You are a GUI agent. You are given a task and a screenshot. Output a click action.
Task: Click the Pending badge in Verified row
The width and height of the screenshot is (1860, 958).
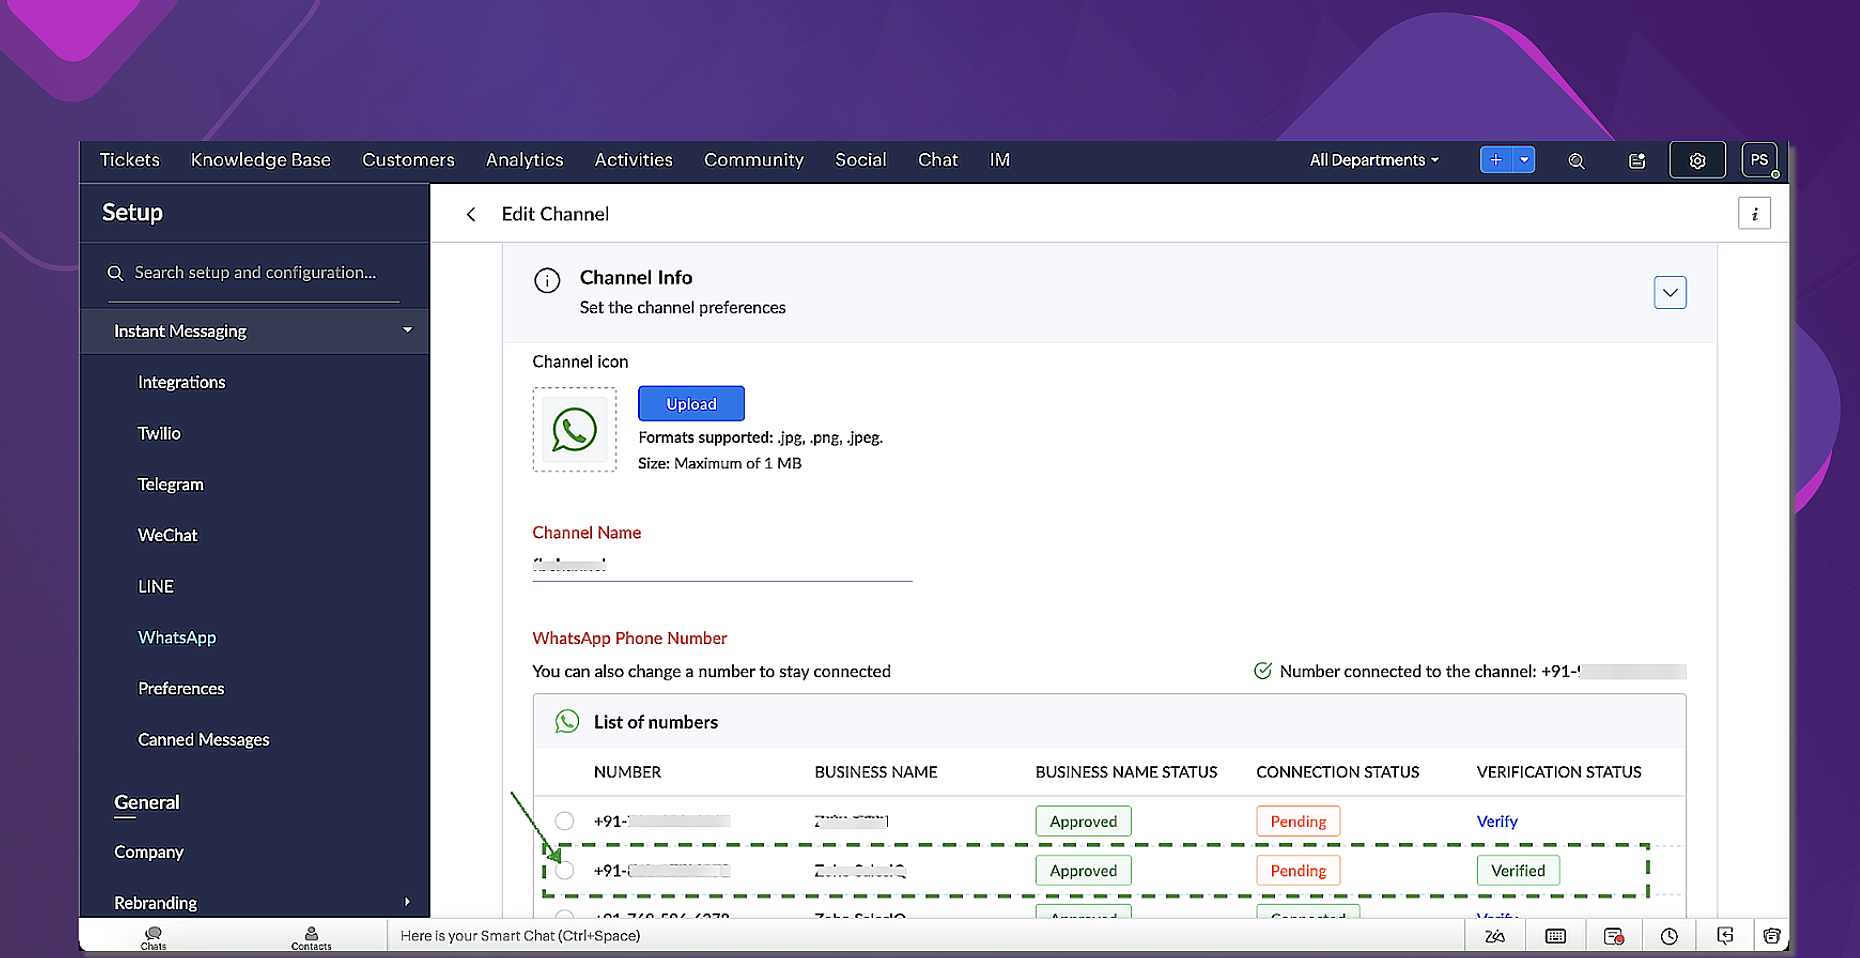(1298, 871)
